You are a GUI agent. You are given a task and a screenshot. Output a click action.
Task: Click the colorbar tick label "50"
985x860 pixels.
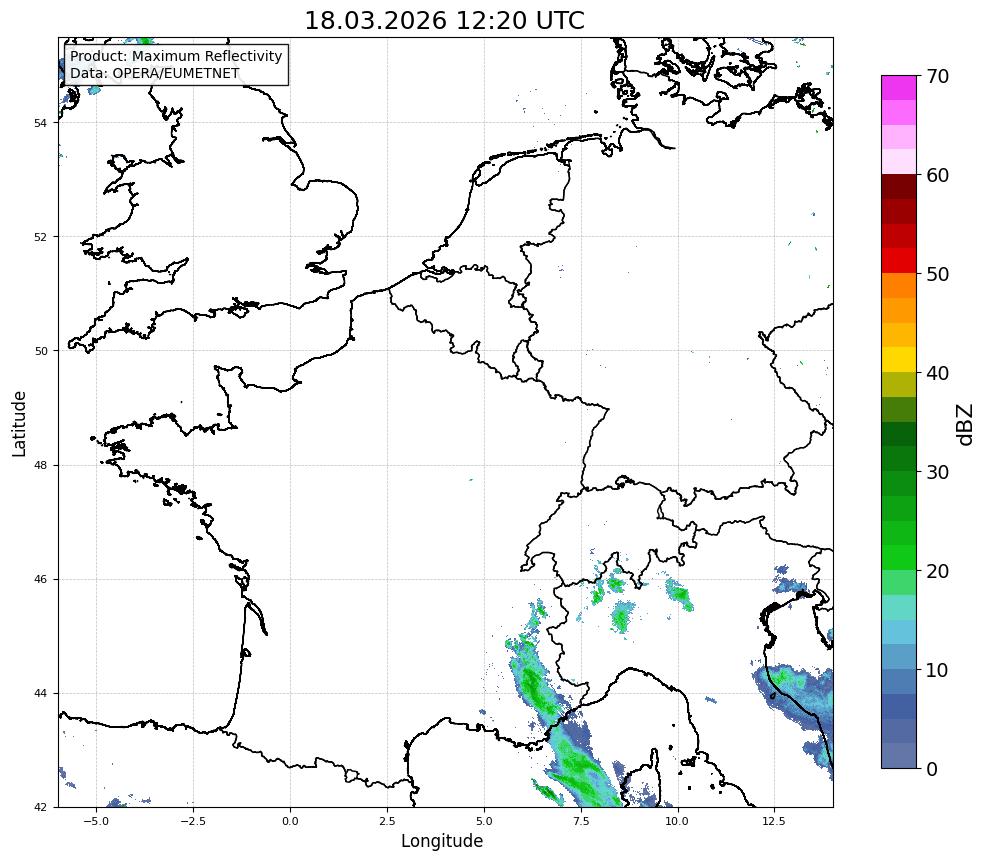click(x=937, y=275)
